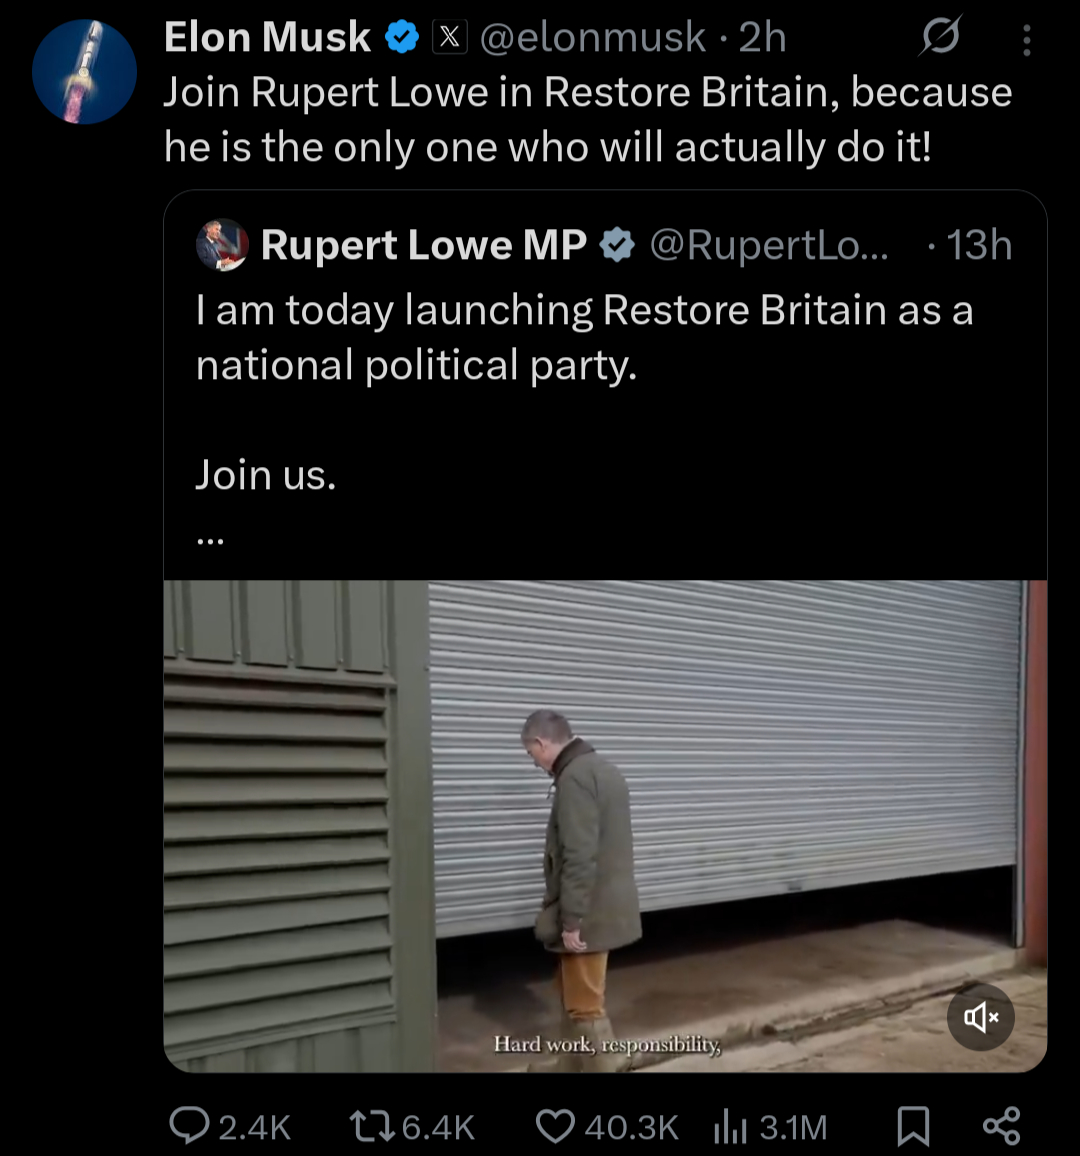Click Elon Musk's blue verified badge
This screenshot has height=1156, width=1080.
coord(401,38)
